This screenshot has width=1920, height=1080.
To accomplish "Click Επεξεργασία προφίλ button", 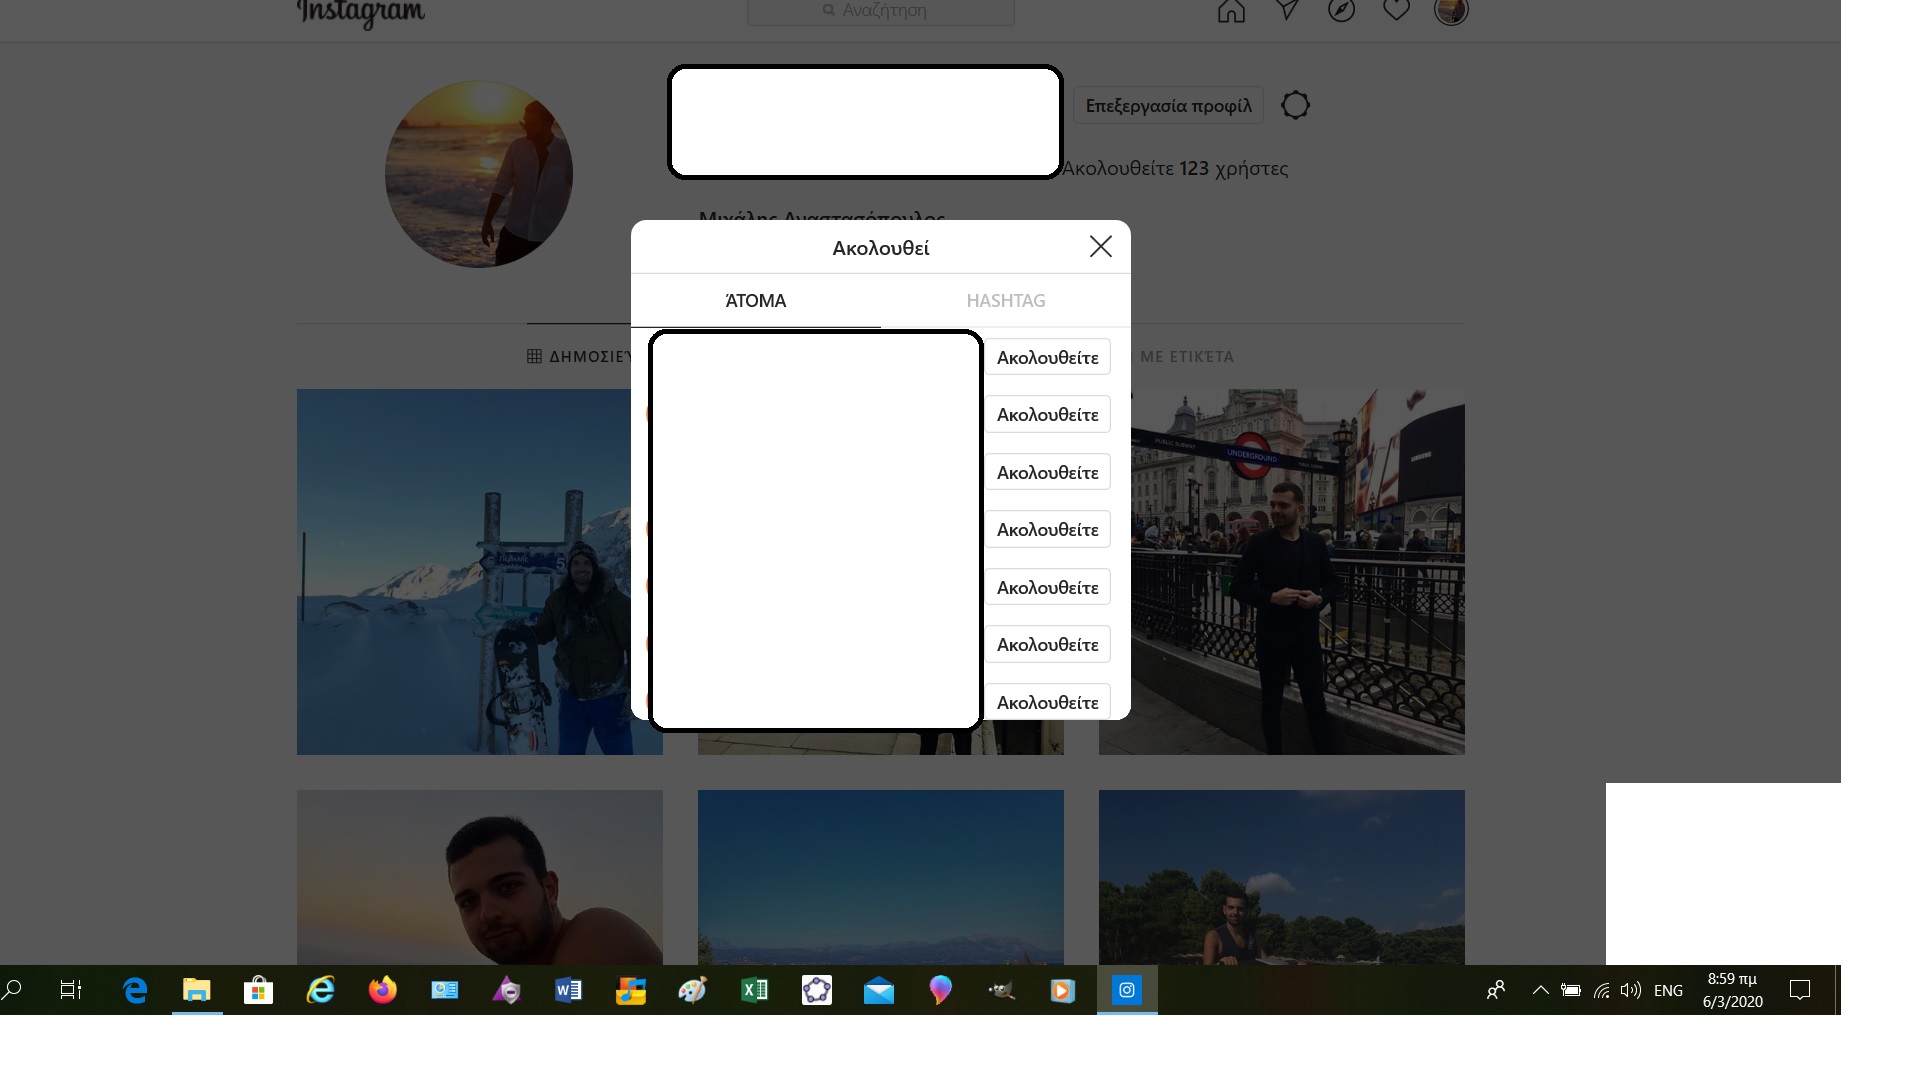I will (x=1168, y=106).
